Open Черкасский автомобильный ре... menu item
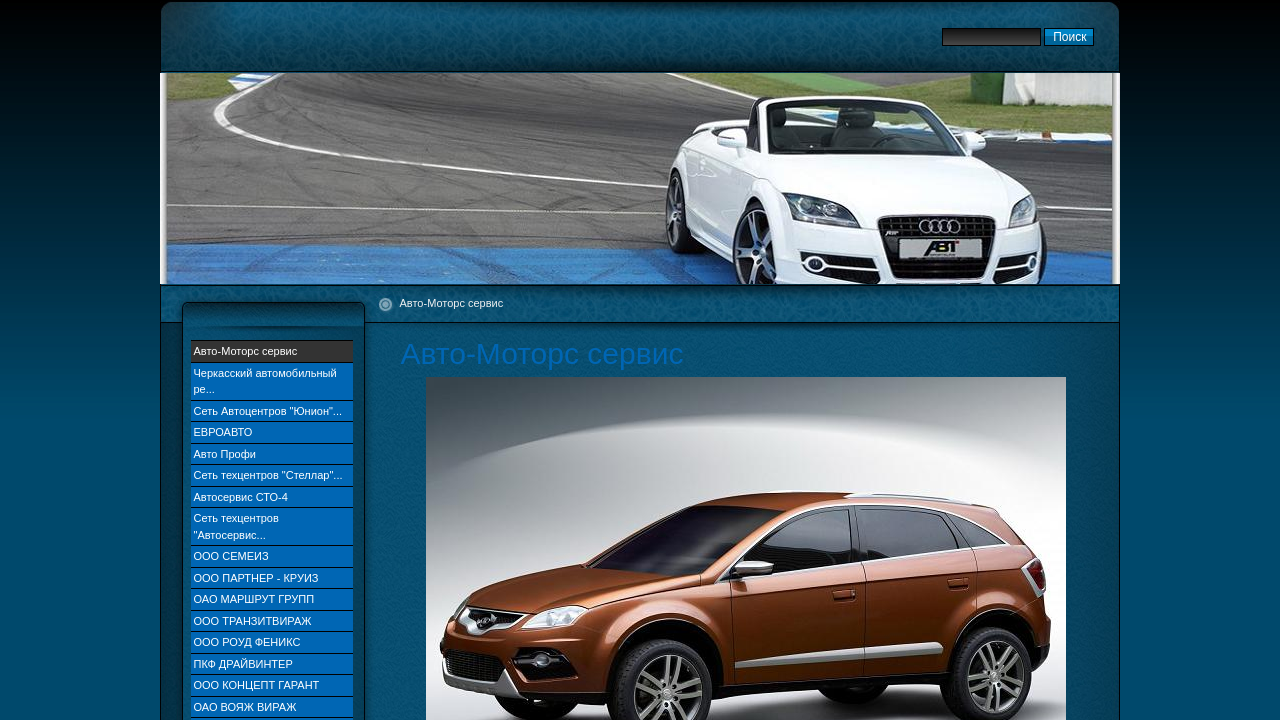This screenshot has height=720, width=1280. (x=272, y=381)
